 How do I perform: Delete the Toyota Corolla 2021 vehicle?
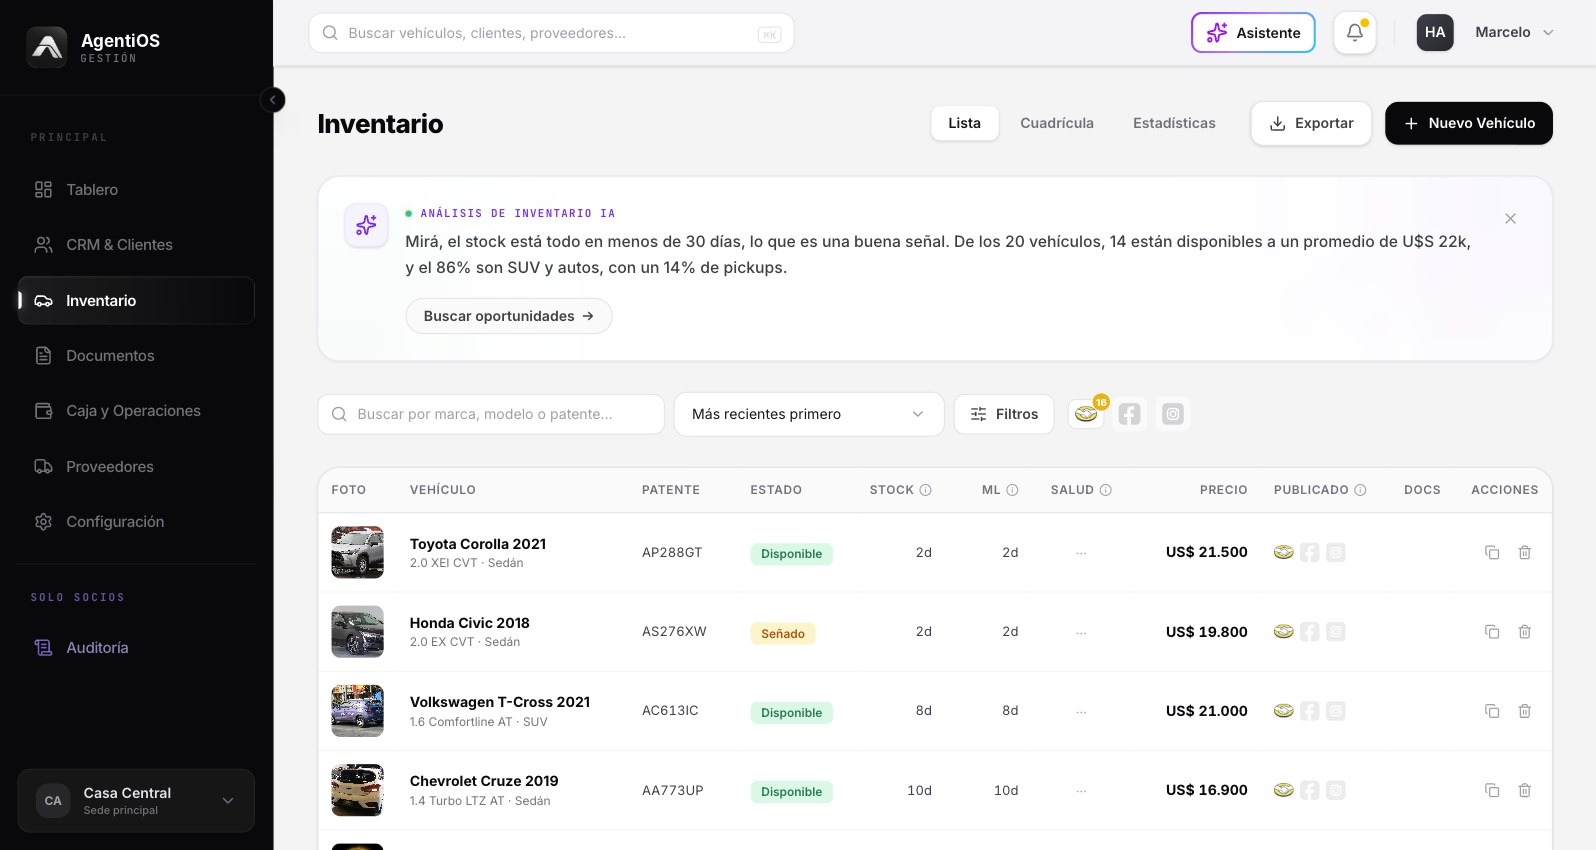[x=1525, y=552]
